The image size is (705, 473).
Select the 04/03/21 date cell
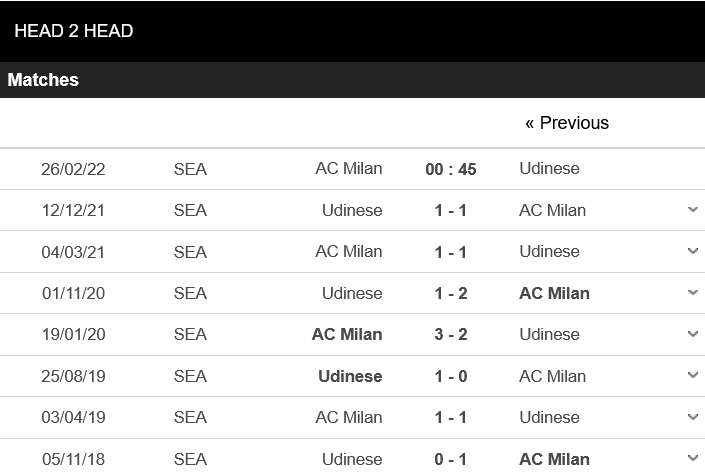click(73, 252)
